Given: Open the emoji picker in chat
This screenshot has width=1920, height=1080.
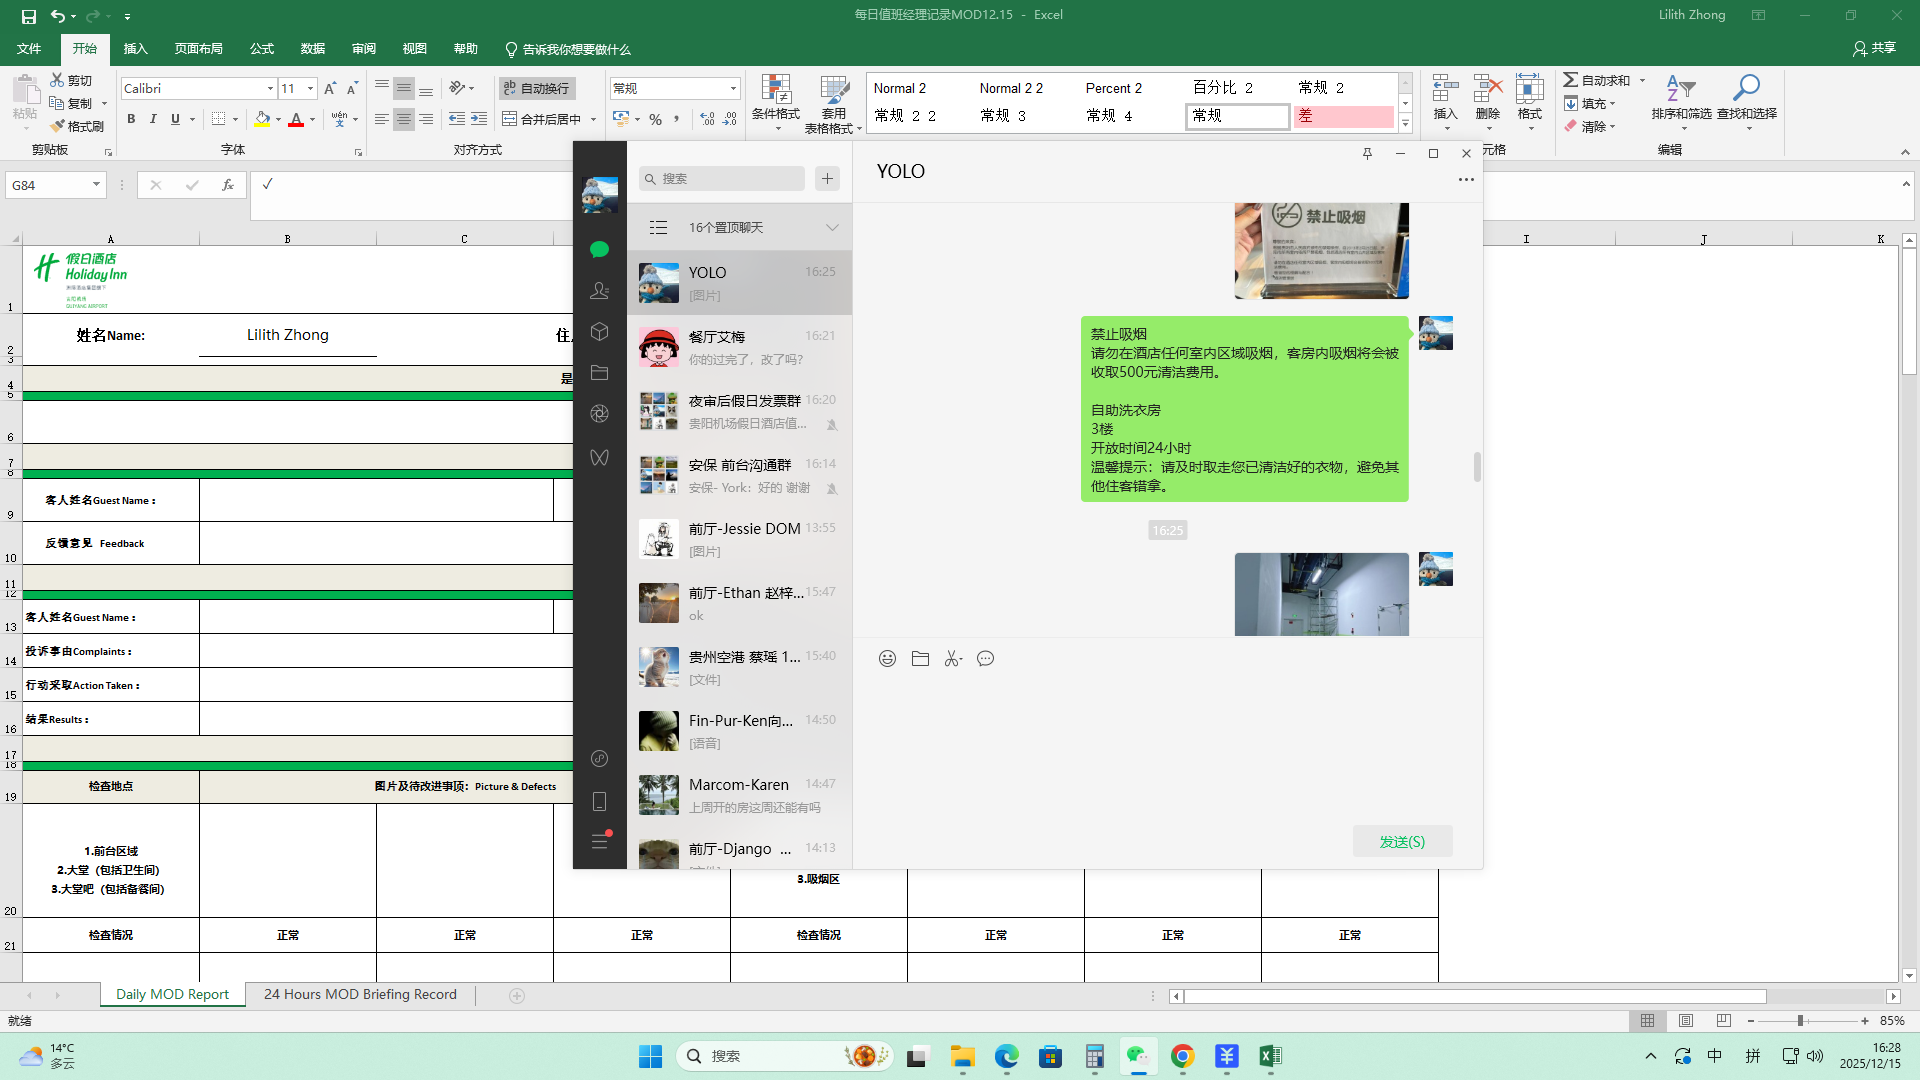Looking at the screenshot, I should [x=887, y=659].
